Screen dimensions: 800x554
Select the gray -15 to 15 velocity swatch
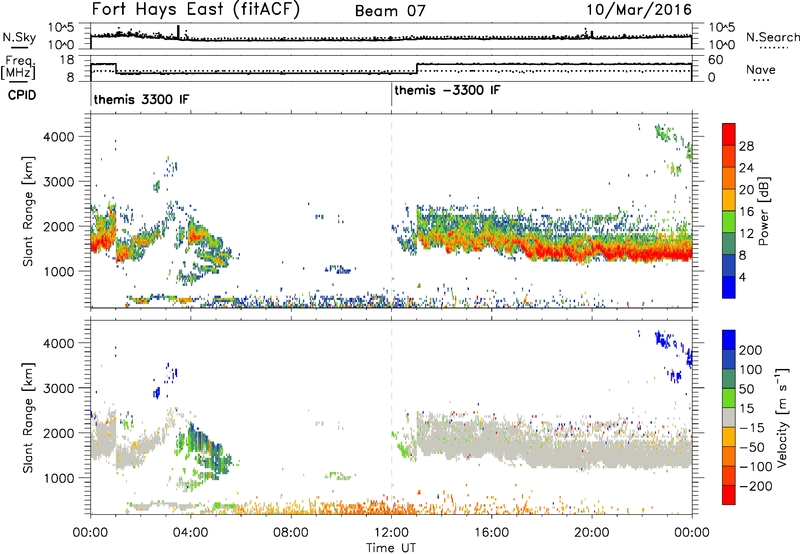(729, 418)
